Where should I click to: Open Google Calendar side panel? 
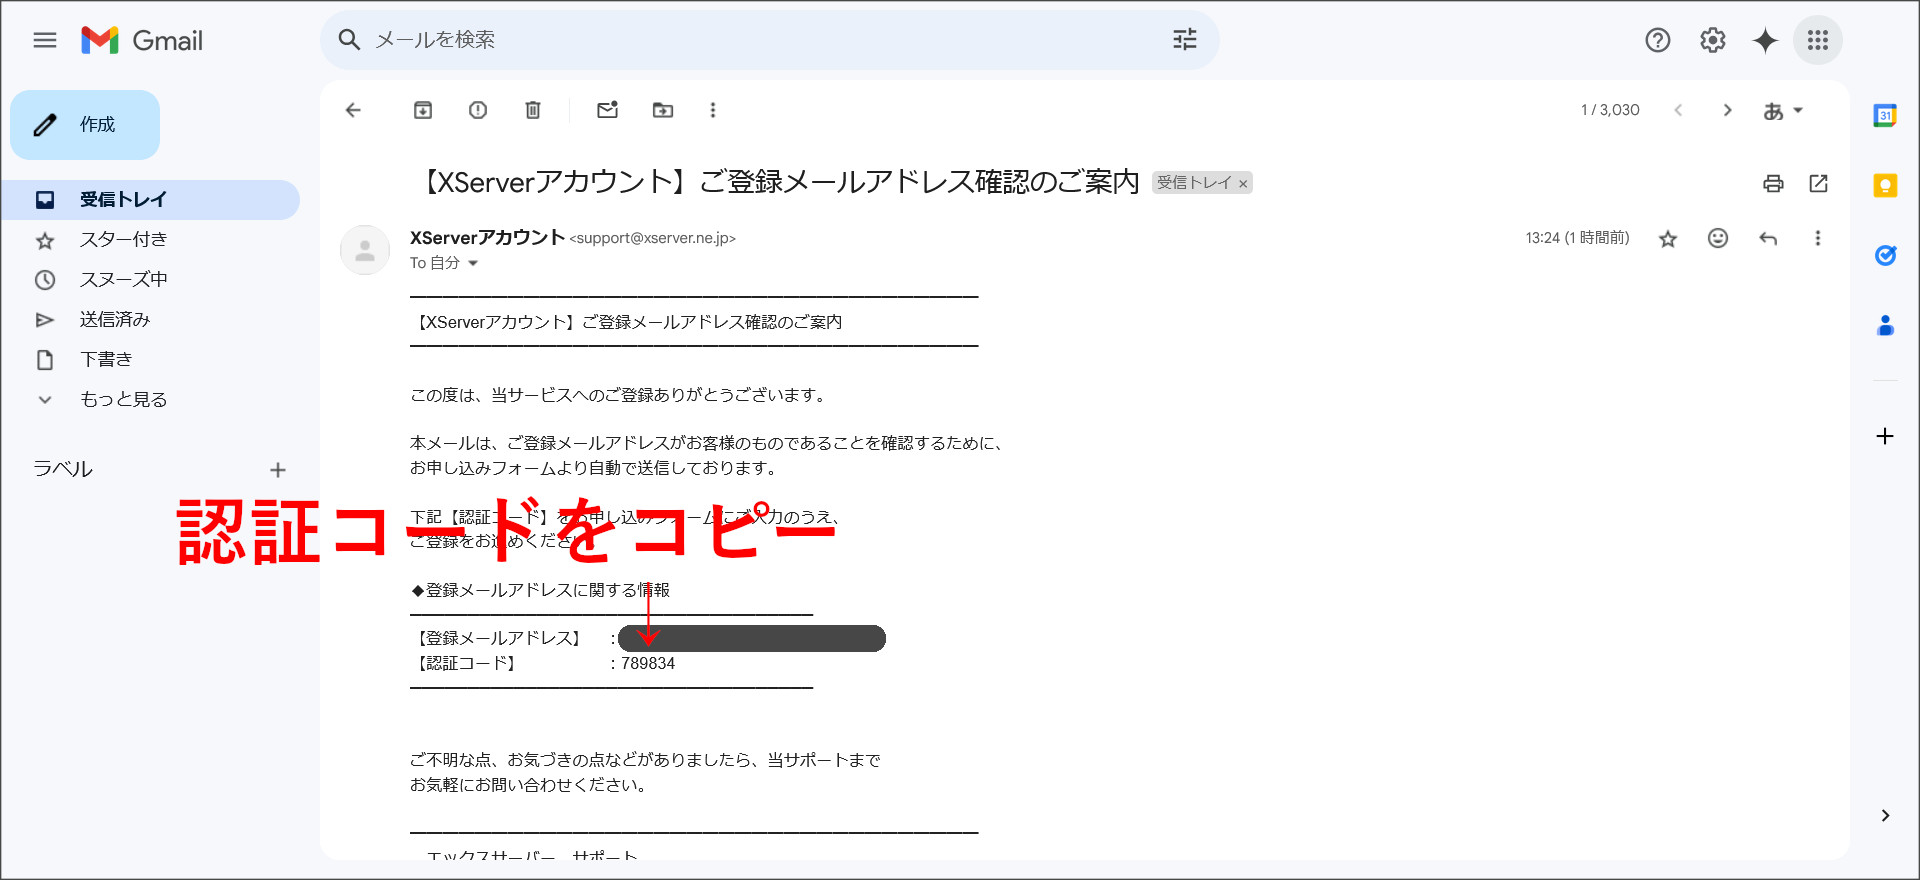click(1885, 115)
